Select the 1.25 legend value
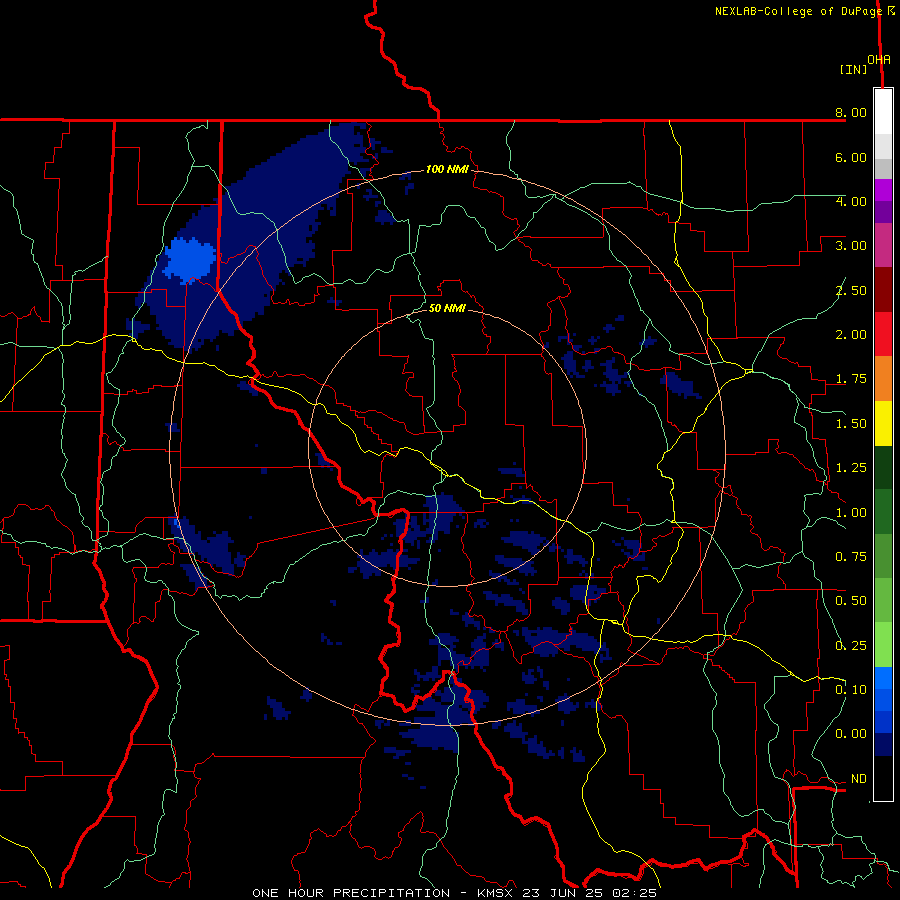The height and width of the screenshot is (900, 900). (851, 468)
